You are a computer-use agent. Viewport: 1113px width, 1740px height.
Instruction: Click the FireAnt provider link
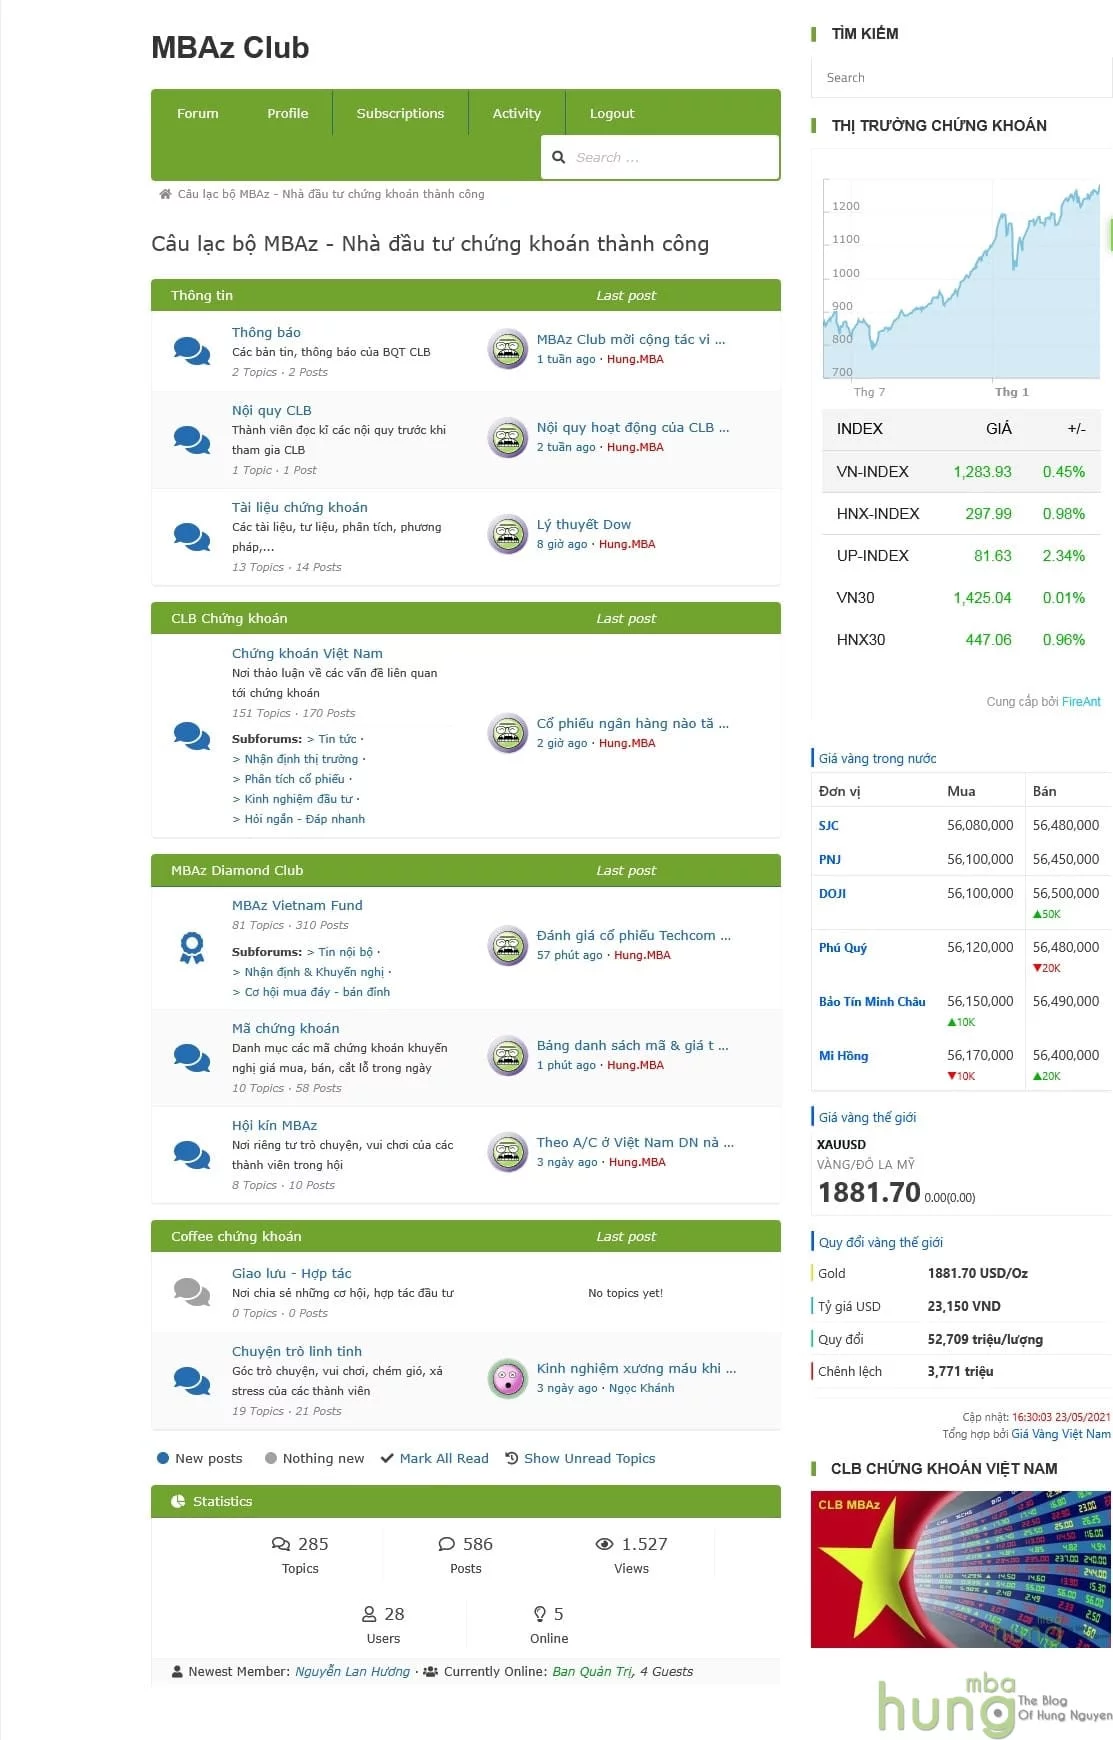point(1081,702)
